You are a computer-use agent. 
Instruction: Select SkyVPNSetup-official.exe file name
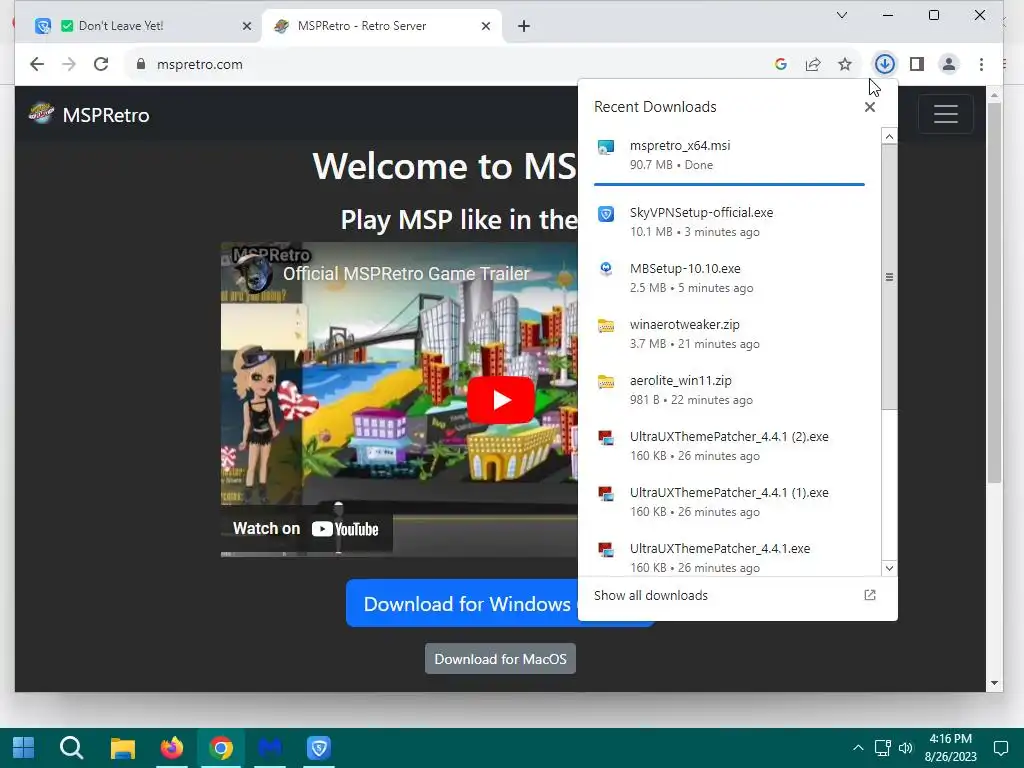coord(701,212)
